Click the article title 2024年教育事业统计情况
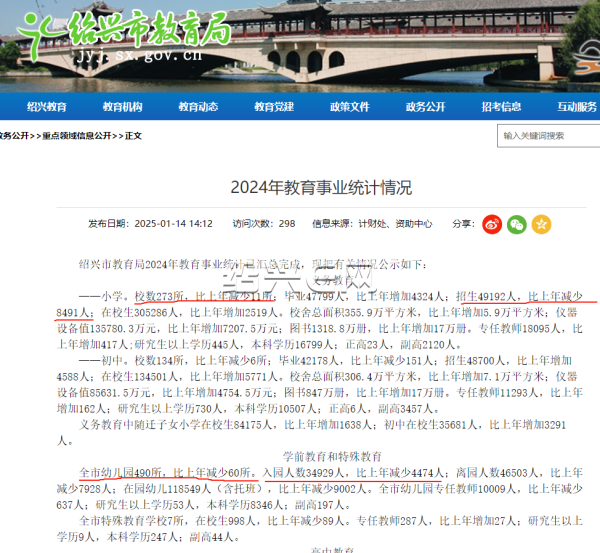600x553 pixels. (x=321, y=188)
